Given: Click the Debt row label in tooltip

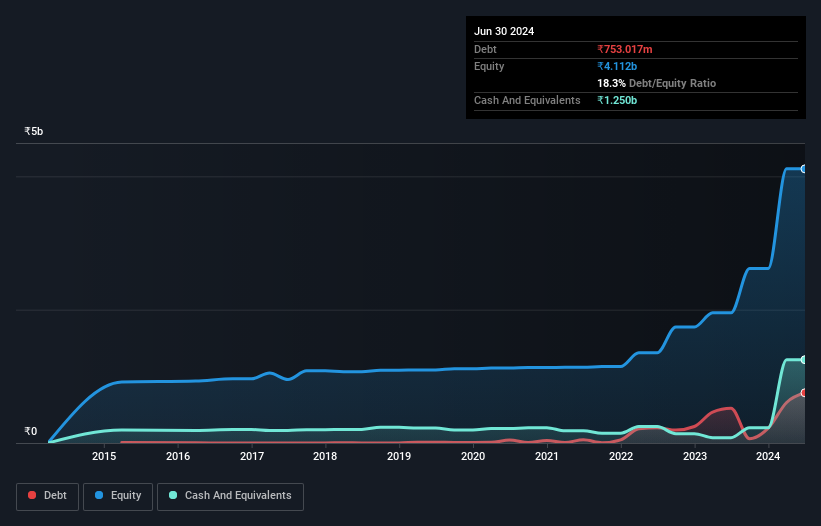Looking at the screenshot, I should 485,49.
